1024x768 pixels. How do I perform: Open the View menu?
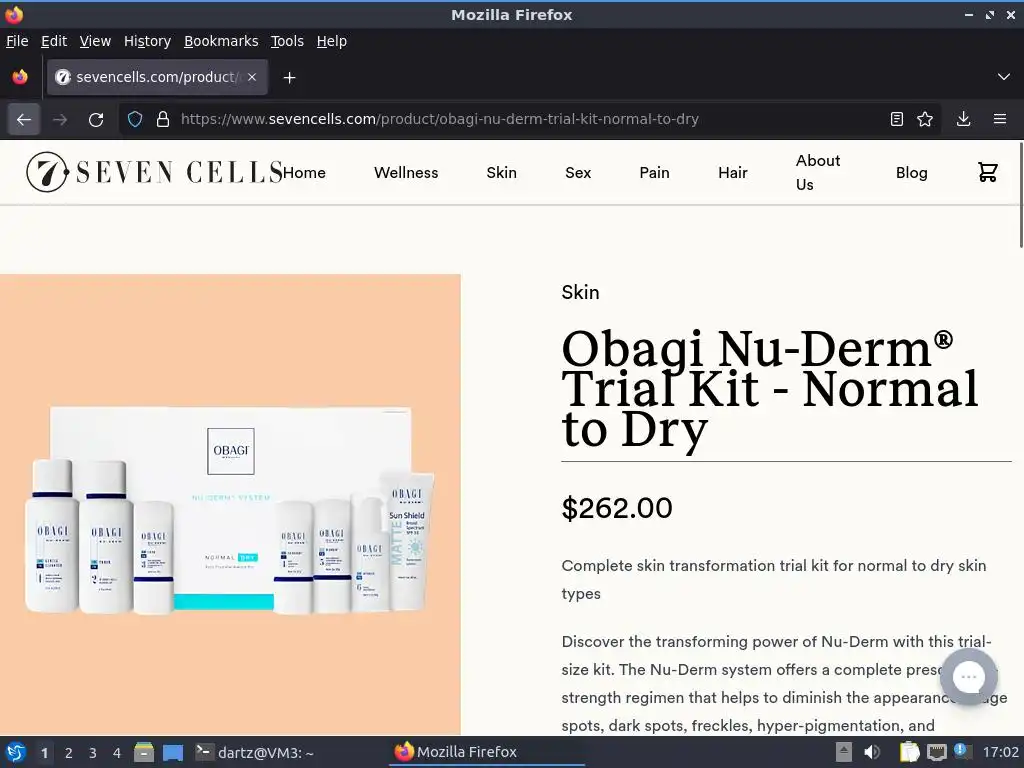click(x=95, y=41)
